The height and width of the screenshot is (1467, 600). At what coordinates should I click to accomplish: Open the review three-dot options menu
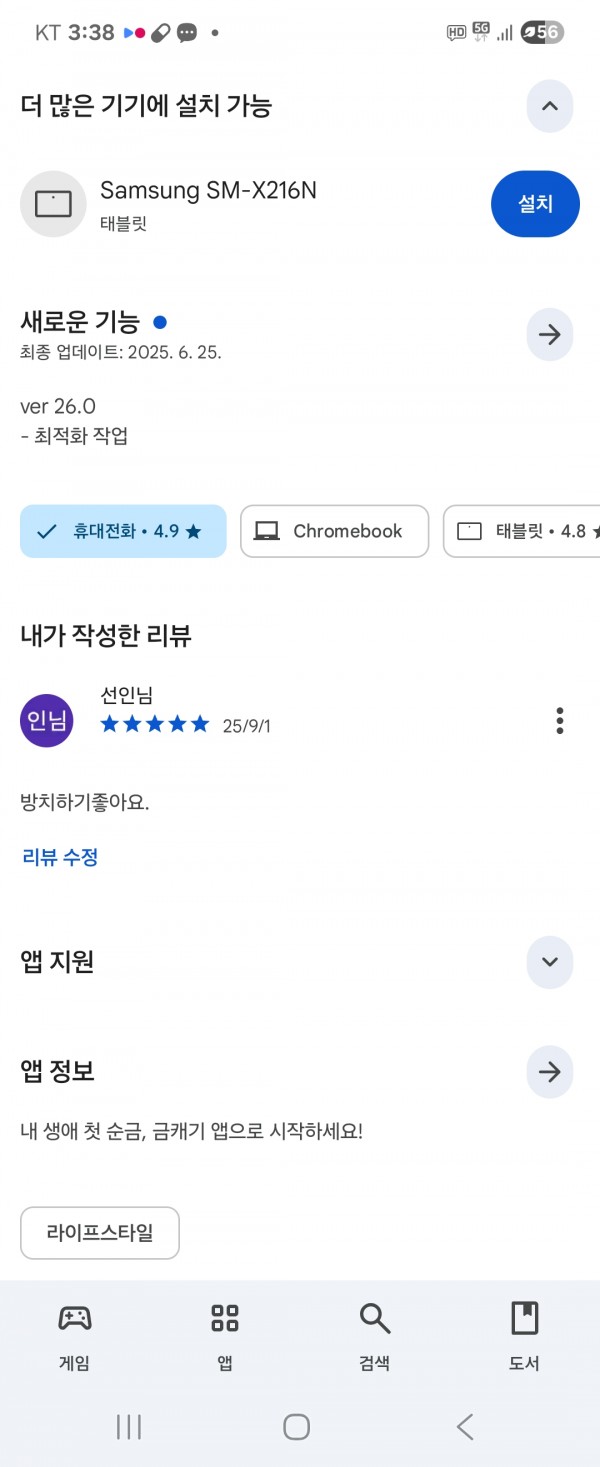pyautogui.click(x=560, y=720)
